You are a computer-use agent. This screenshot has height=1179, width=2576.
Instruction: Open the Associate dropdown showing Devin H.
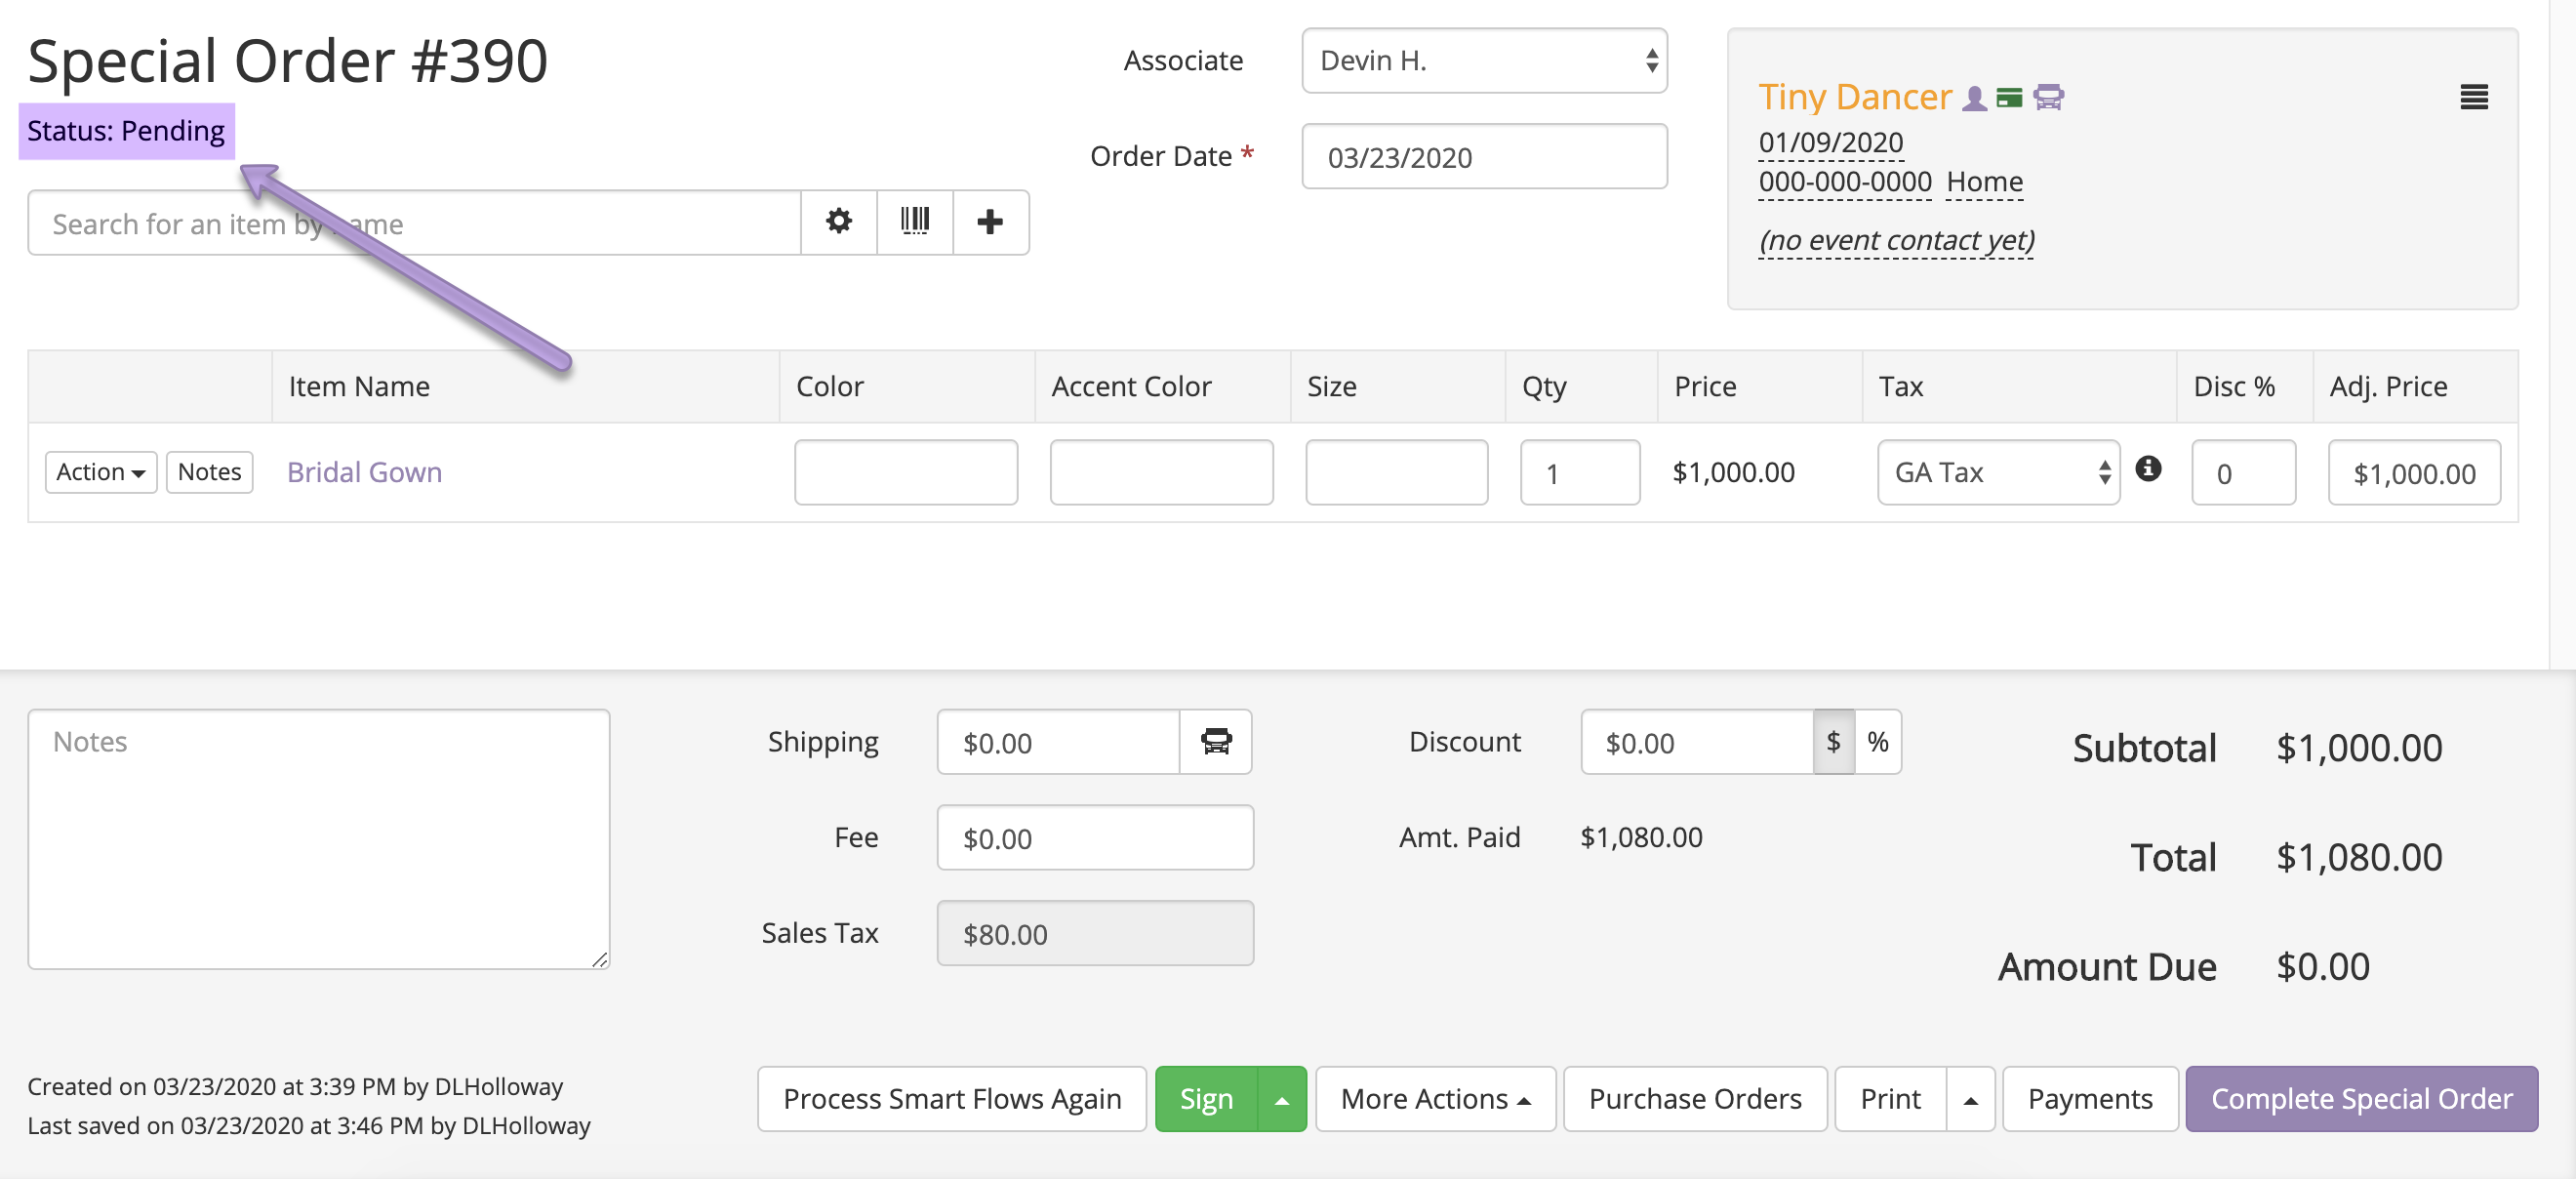[x=1484, y=61]
